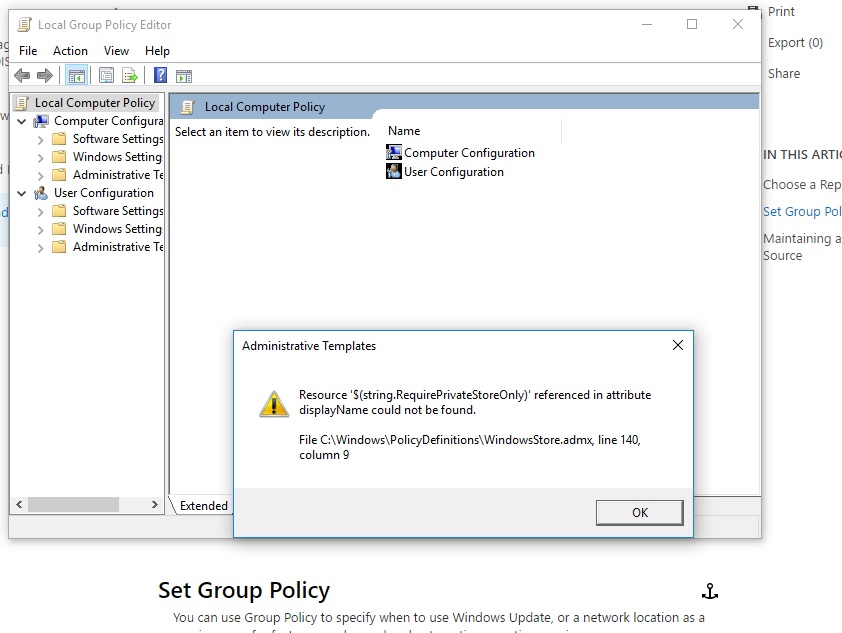
Task: Open Set Group Pol... article link
Action: [802, 212]
